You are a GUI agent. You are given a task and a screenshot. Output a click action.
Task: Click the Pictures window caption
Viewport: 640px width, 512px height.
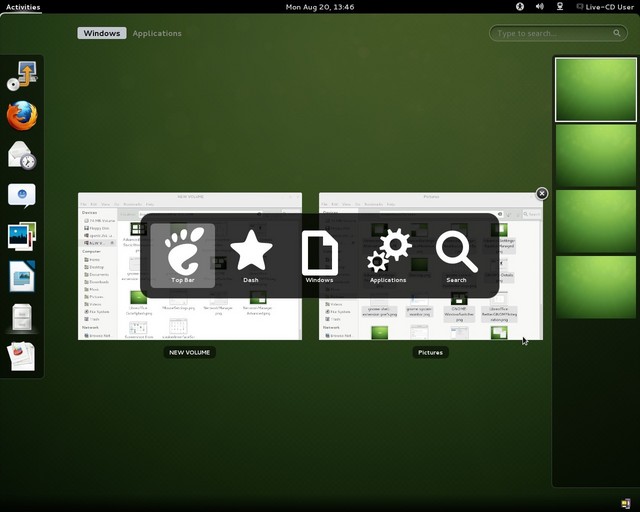430,352
